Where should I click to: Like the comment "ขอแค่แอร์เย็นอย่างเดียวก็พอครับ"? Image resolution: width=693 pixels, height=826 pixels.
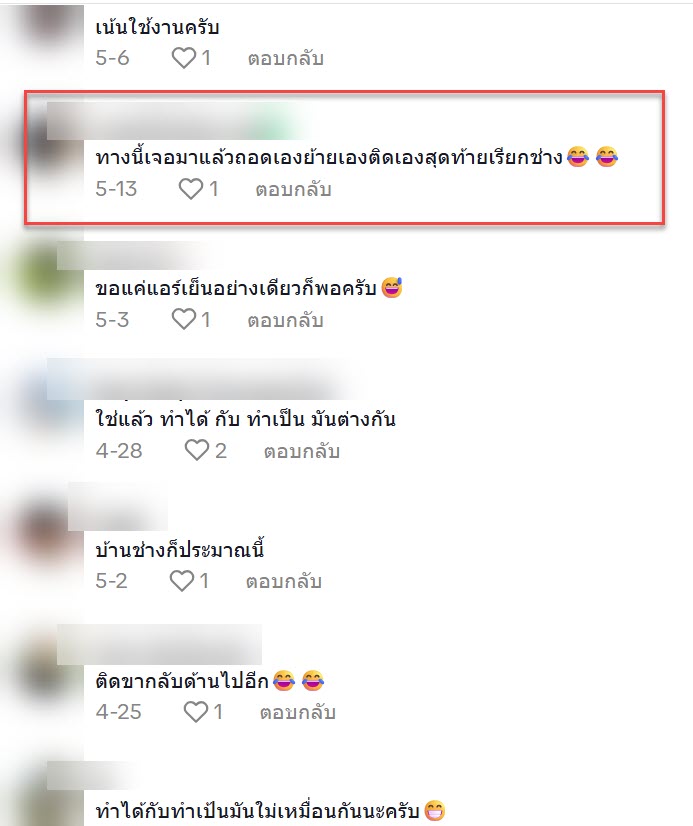coord(184,319)
